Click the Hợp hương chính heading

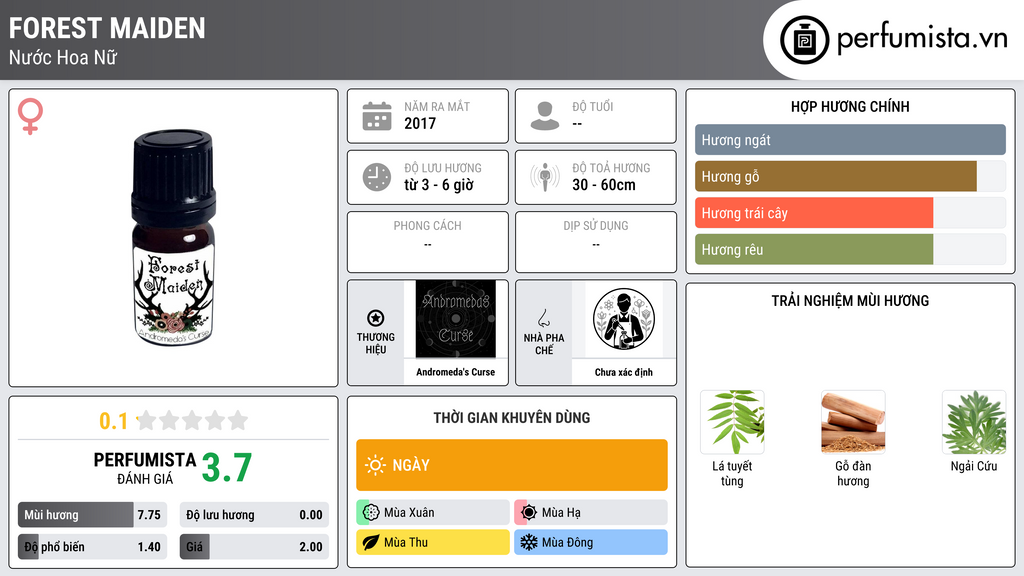tap(850, 106)
